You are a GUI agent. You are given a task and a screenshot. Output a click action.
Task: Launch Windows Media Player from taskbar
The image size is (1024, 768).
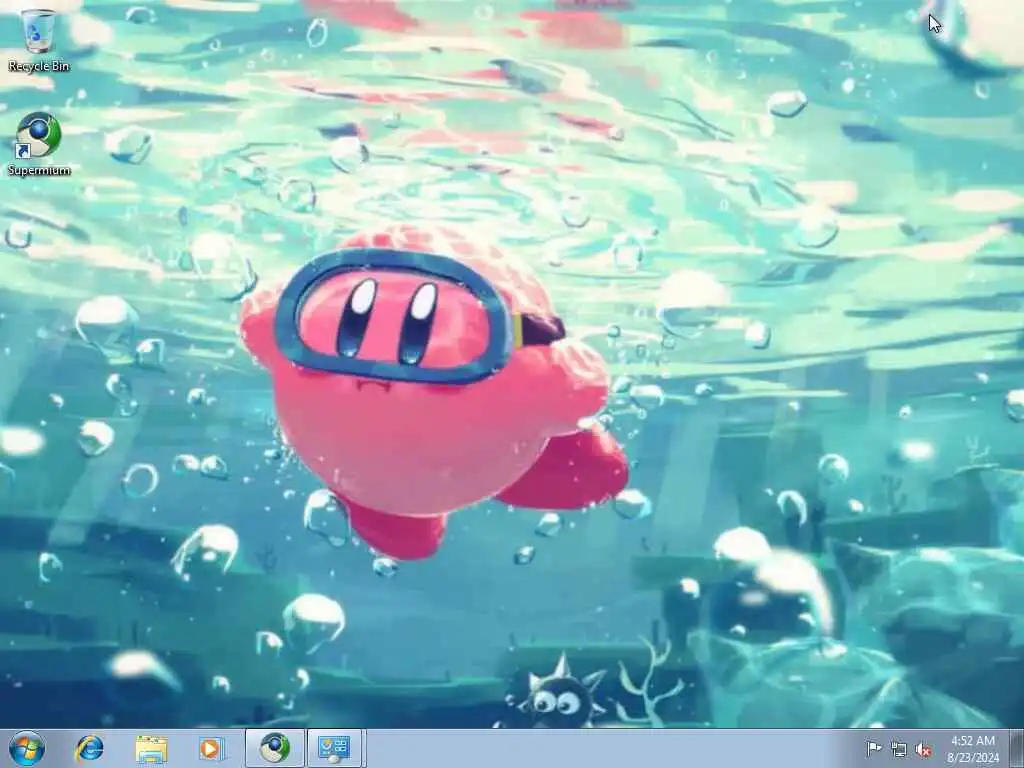[x=212, y=748]
